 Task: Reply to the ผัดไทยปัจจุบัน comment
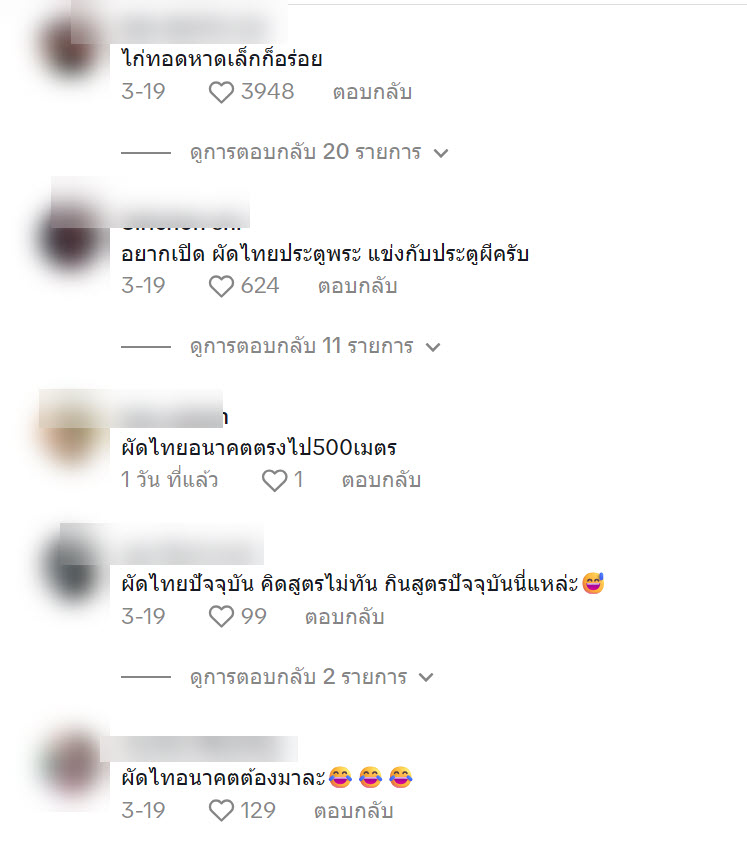click(x=344, y=616)
